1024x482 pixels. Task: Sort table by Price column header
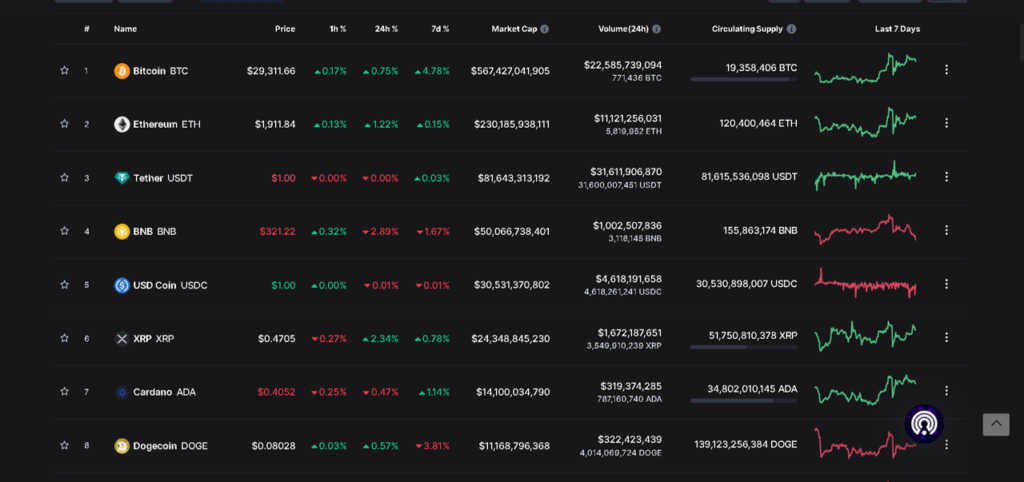tap(285, 29)
